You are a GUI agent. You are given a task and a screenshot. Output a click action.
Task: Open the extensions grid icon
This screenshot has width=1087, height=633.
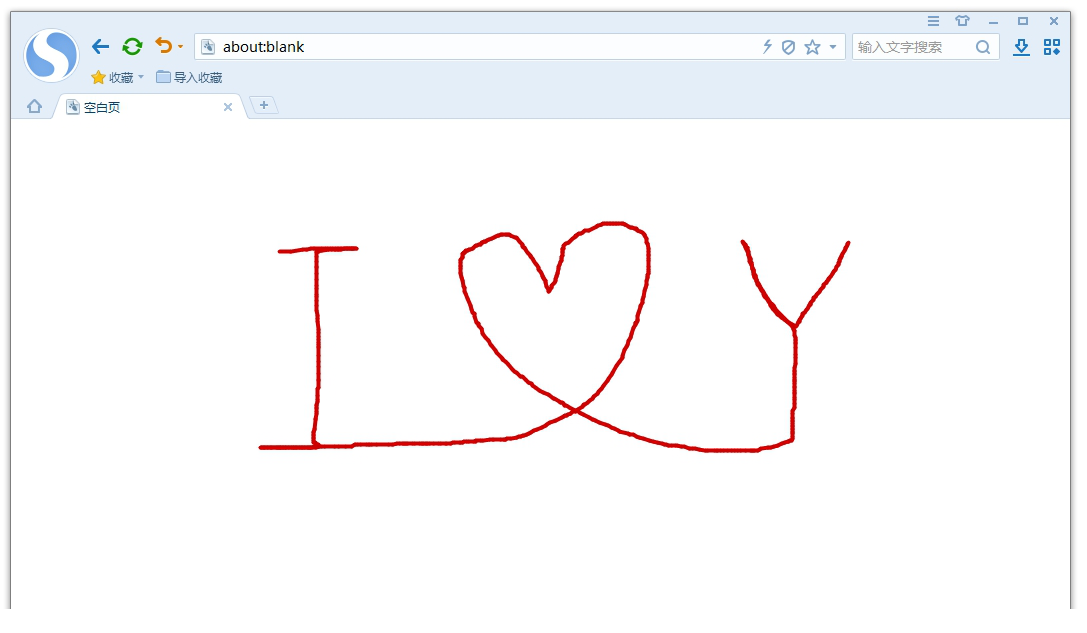[1052, 47]
